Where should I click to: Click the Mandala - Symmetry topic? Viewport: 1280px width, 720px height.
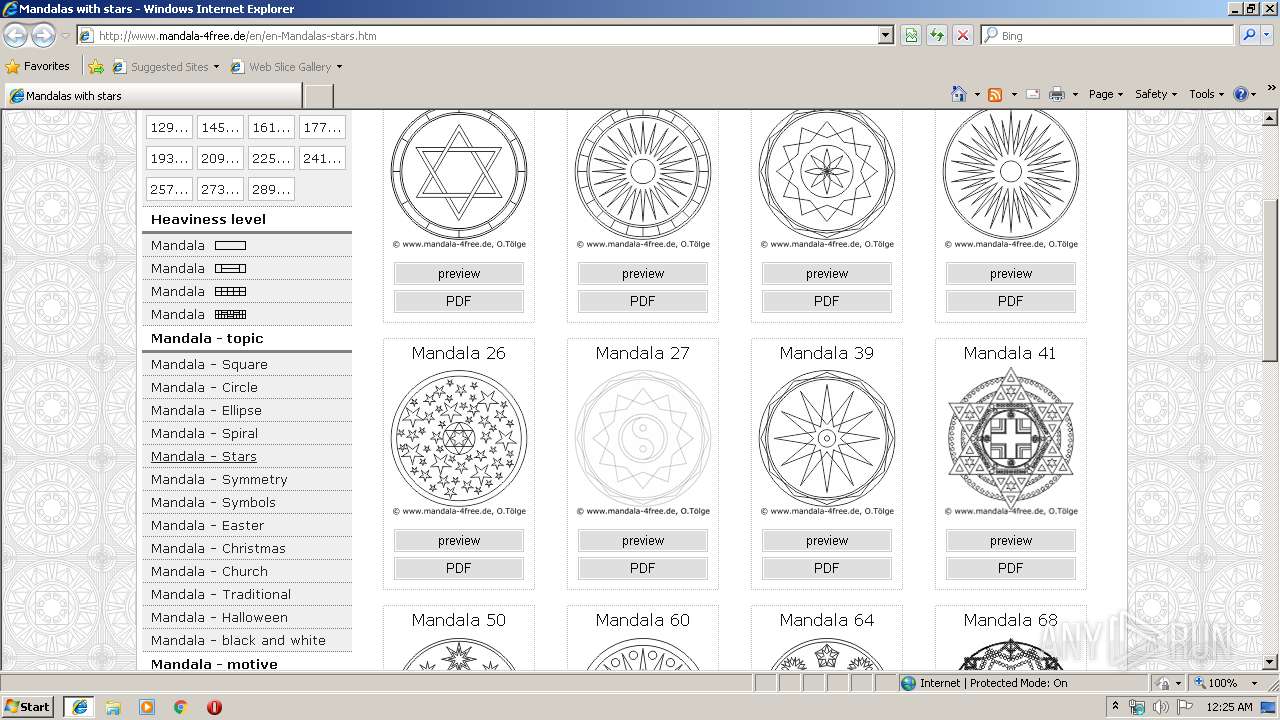[x=219, y=479]
